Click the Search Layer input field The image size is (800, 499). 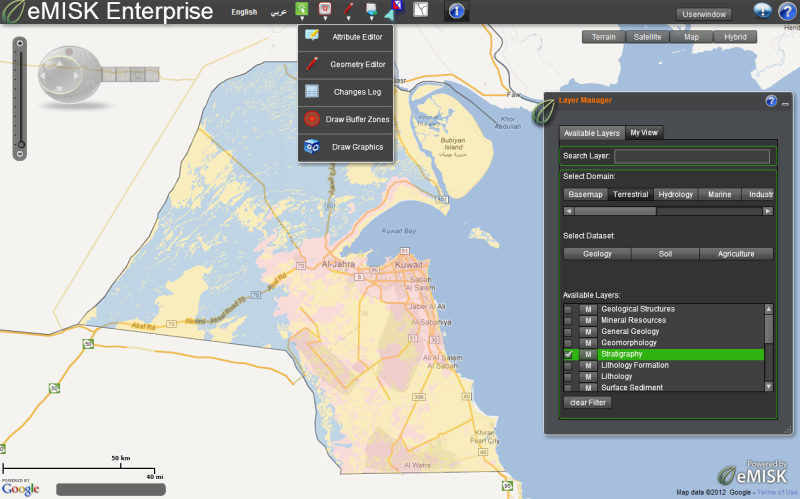pos(692,156)
